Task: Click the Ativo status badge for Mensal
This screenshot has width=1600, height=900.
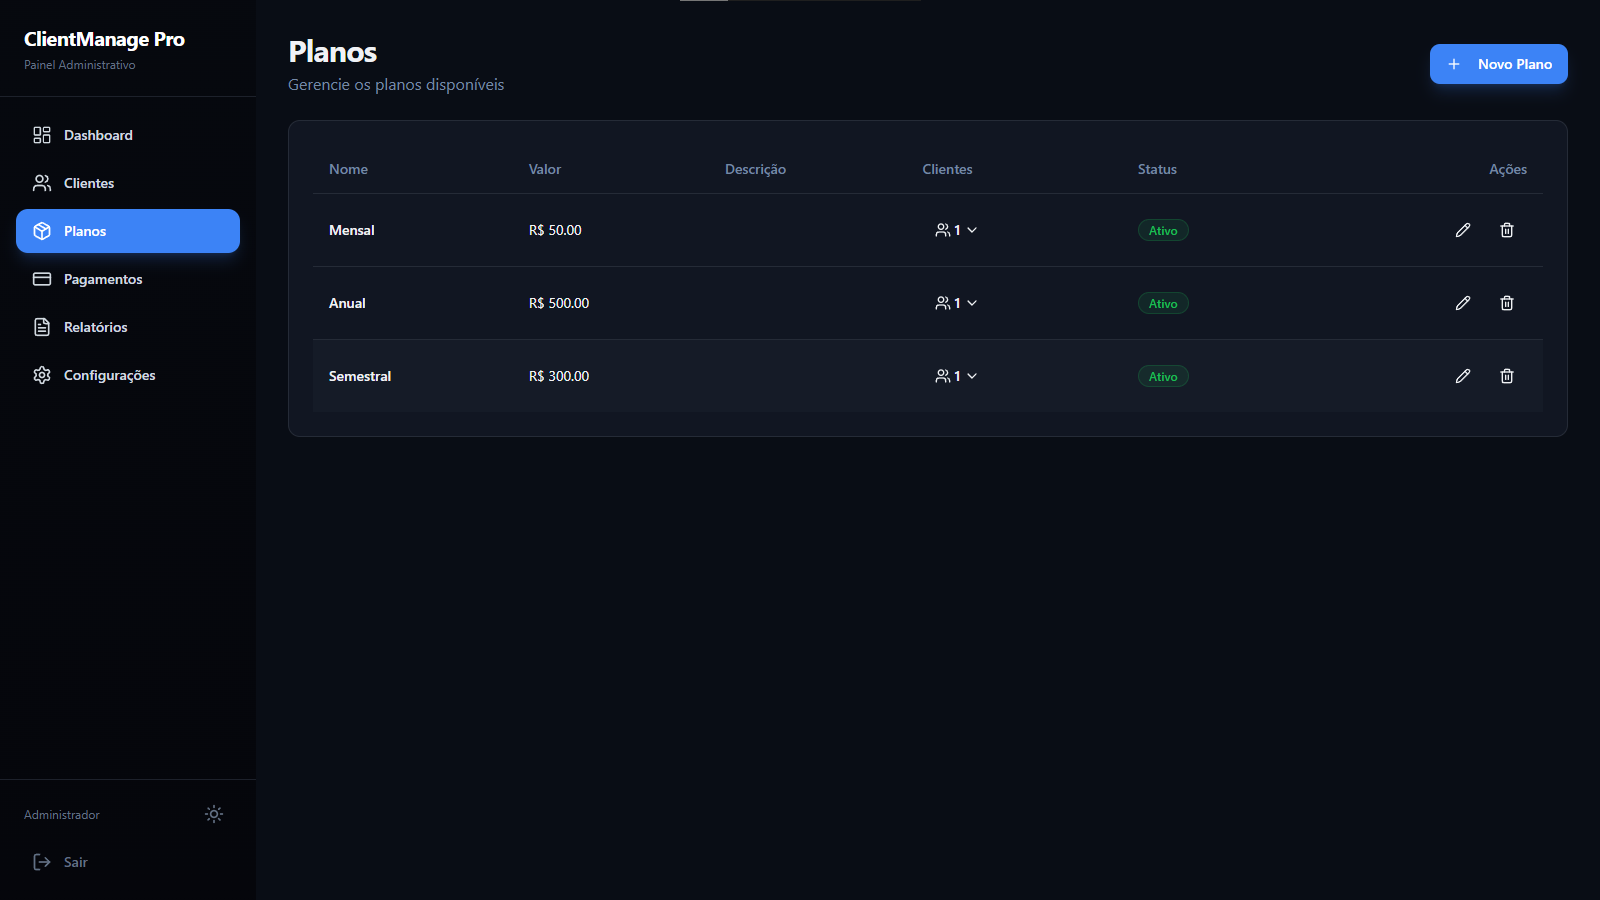Action: click(x=1163, y=230)
